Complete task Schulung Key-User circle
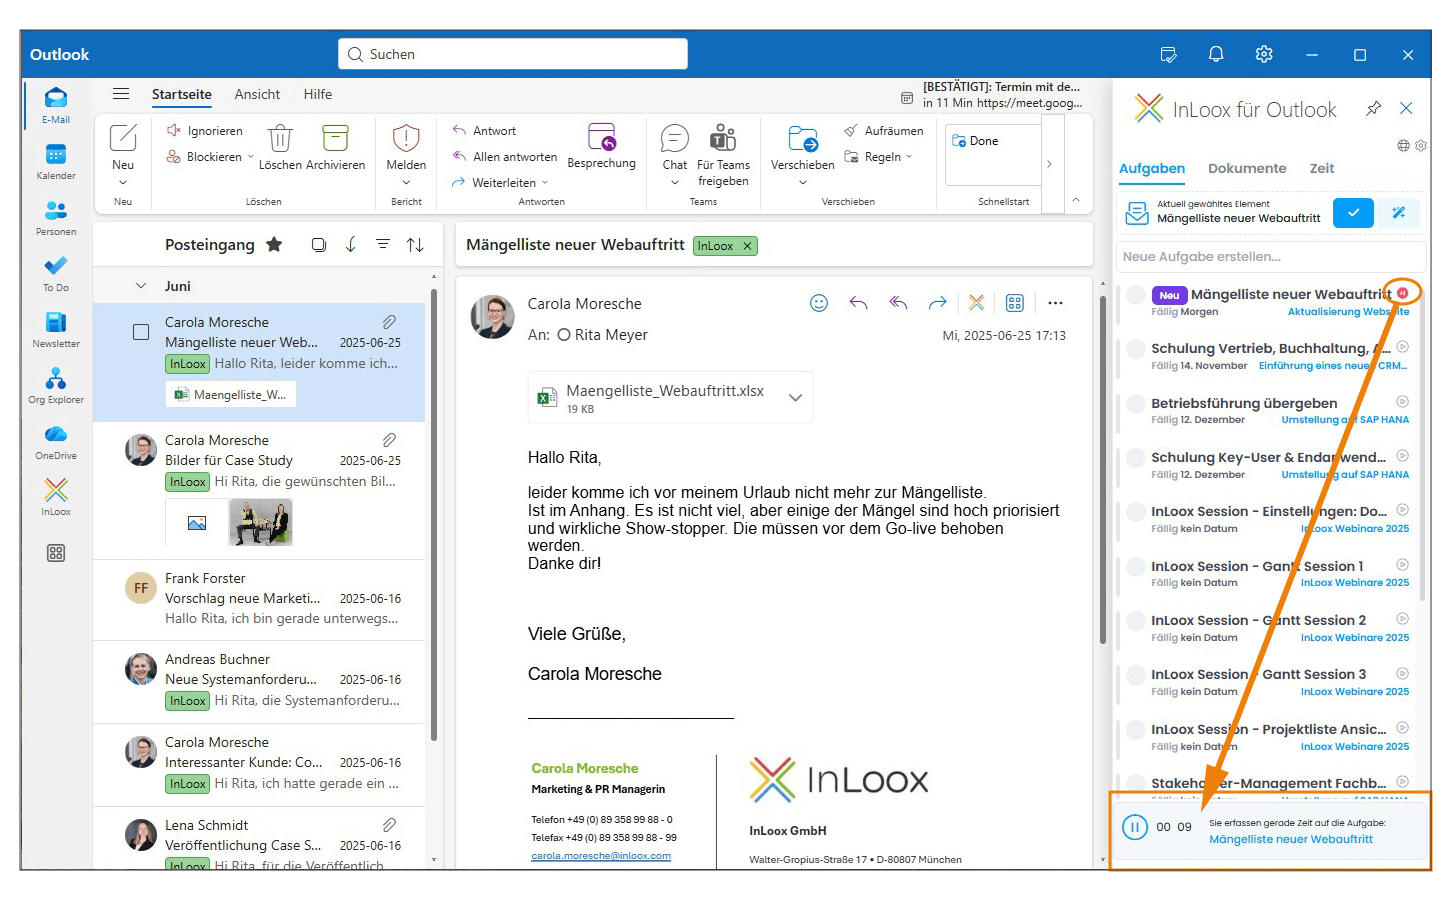 1136,458
